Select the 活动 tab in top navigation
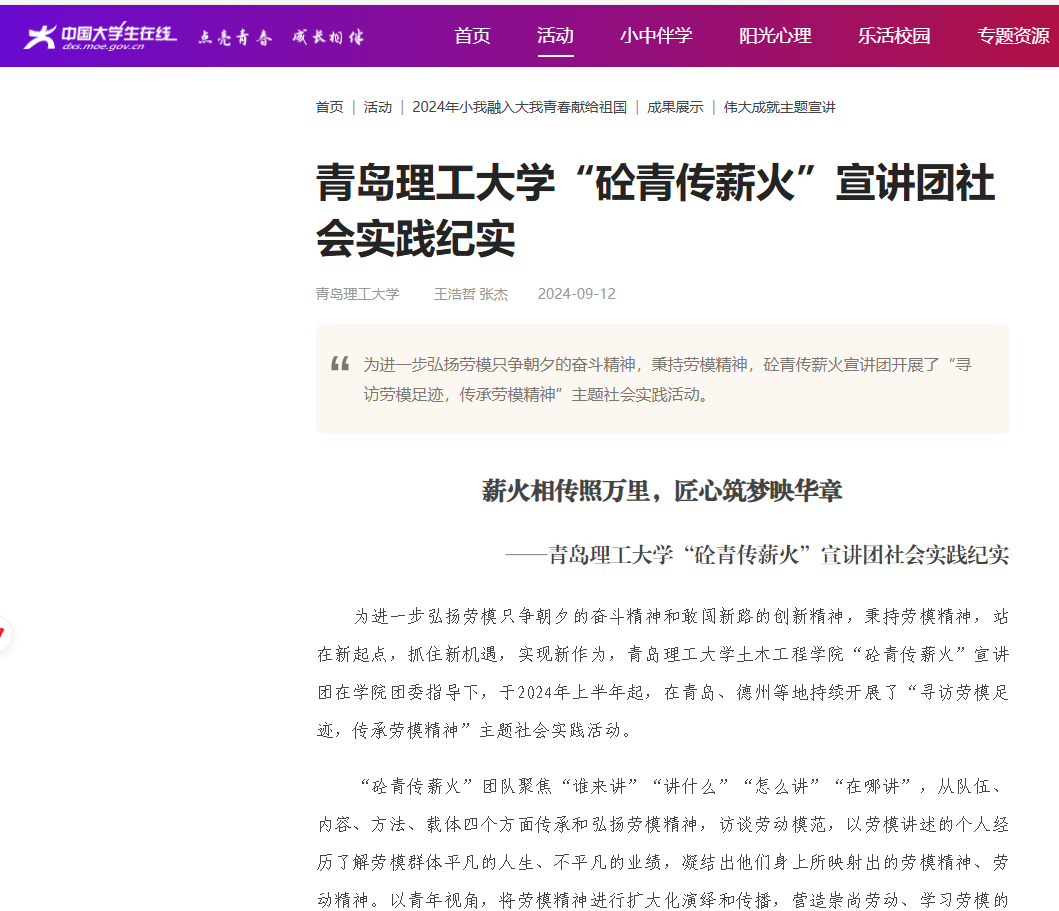 555,36
